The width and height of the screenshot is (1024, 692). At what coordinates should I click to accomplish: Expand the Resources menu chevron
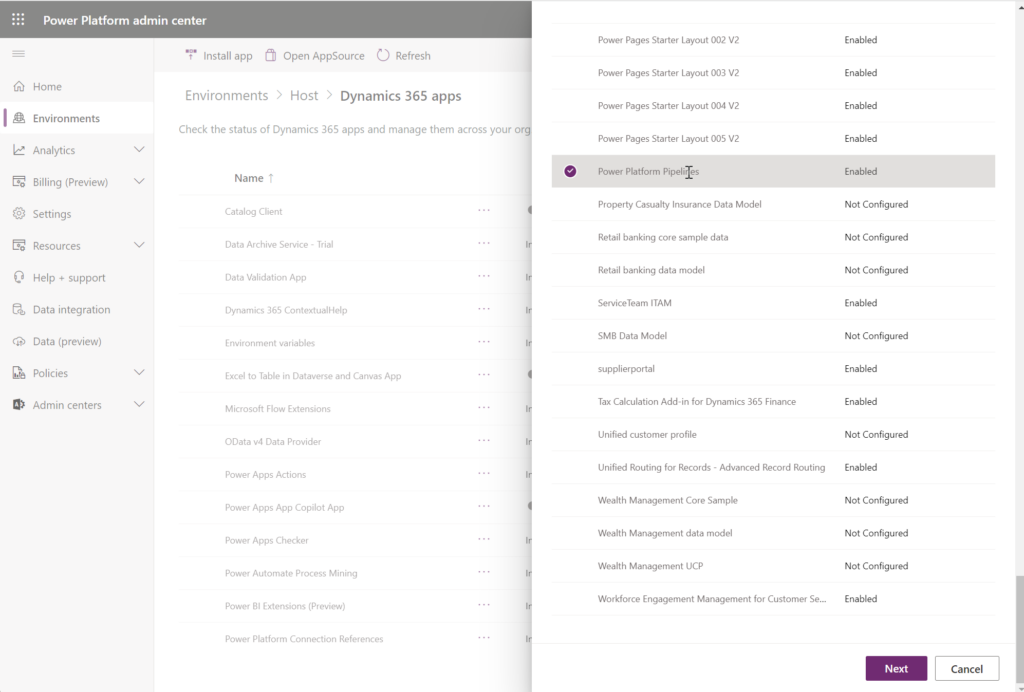tap(139, 245)
